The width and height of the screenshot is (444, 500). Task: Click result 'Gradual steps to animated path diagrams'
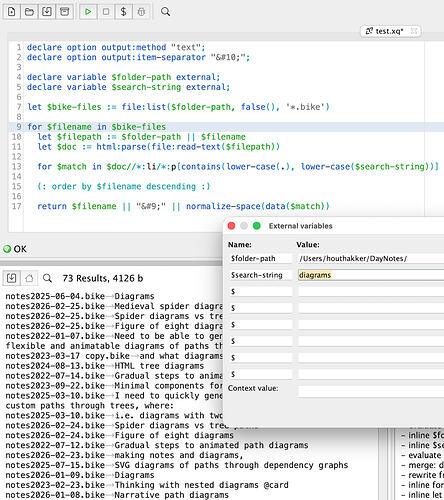click(157, 445)
